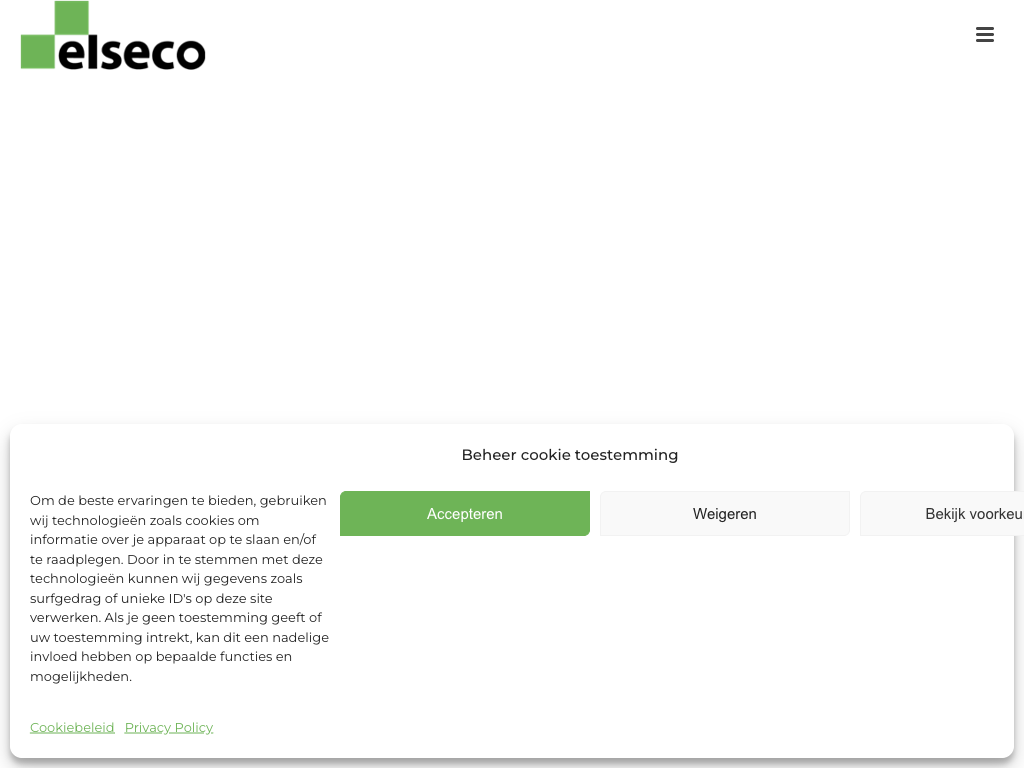Follow the Cookiebeleid link
This screenshot has height=768, width=1024.
(72, 727)
